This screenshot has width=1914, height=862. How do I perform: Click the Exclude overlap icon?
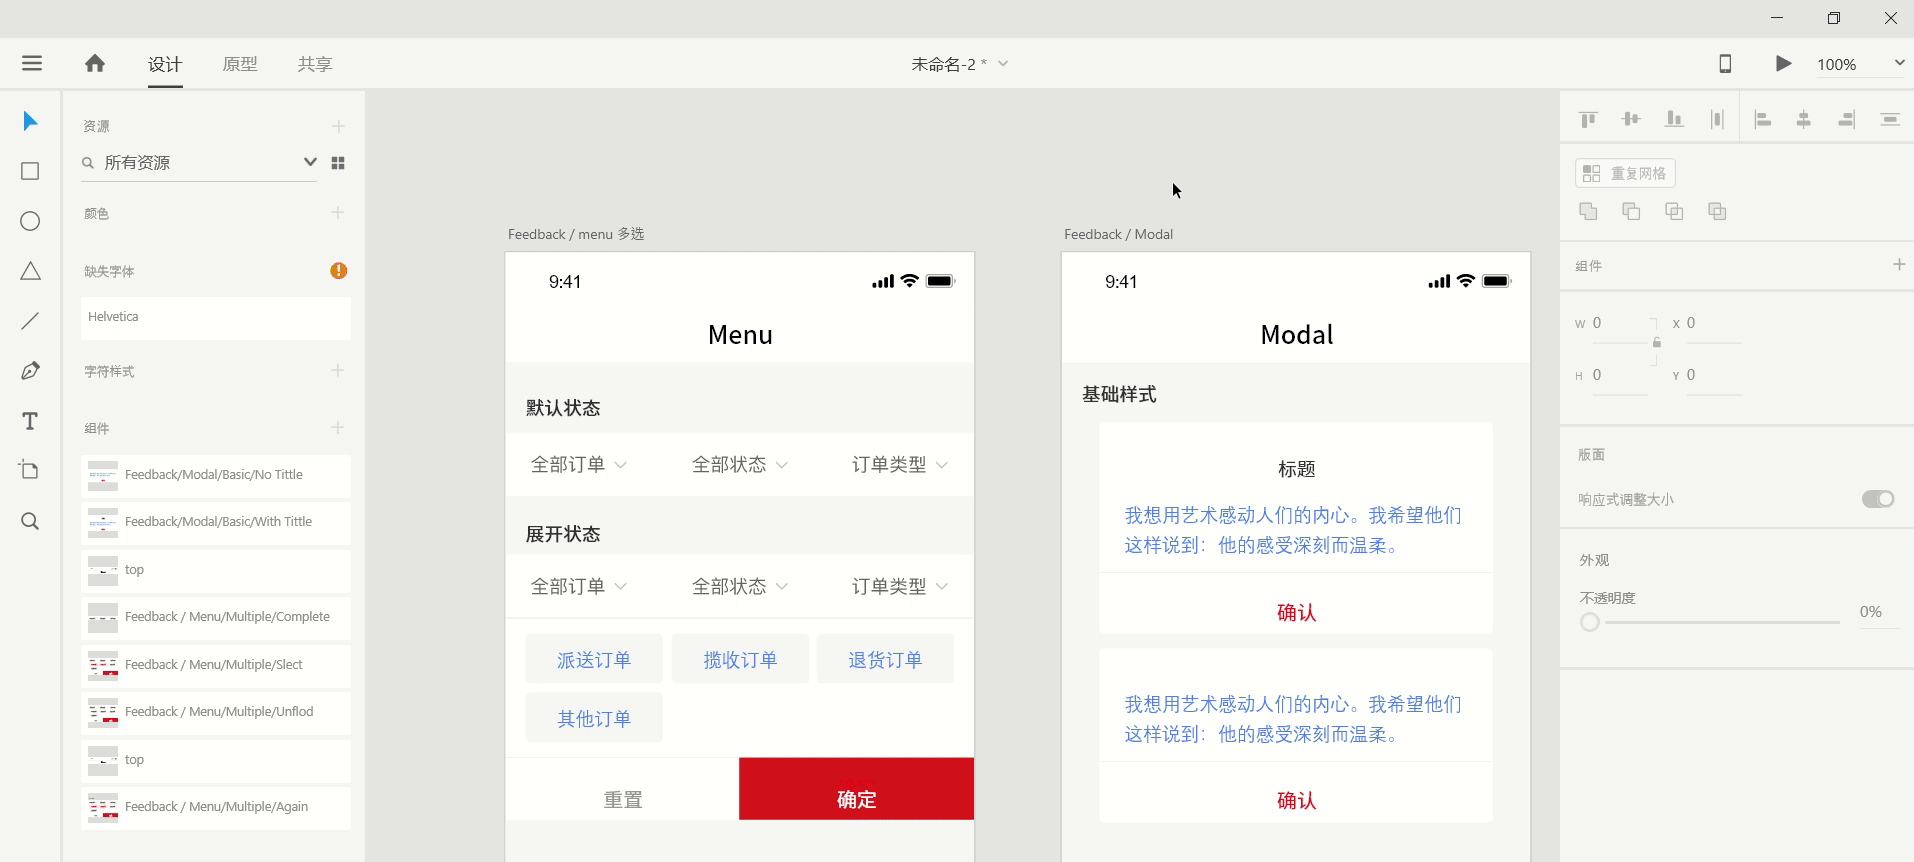[x=1717, y=211]
